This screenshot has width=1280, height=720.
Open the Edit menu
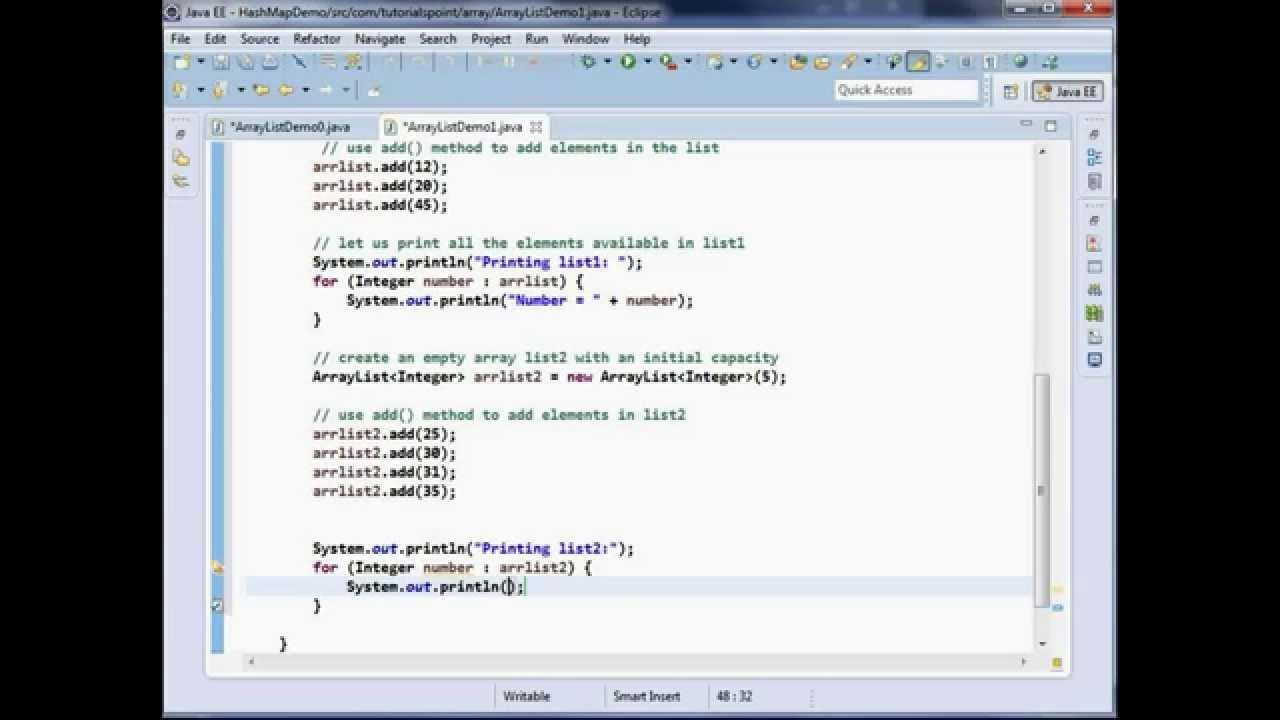[215, 39]
